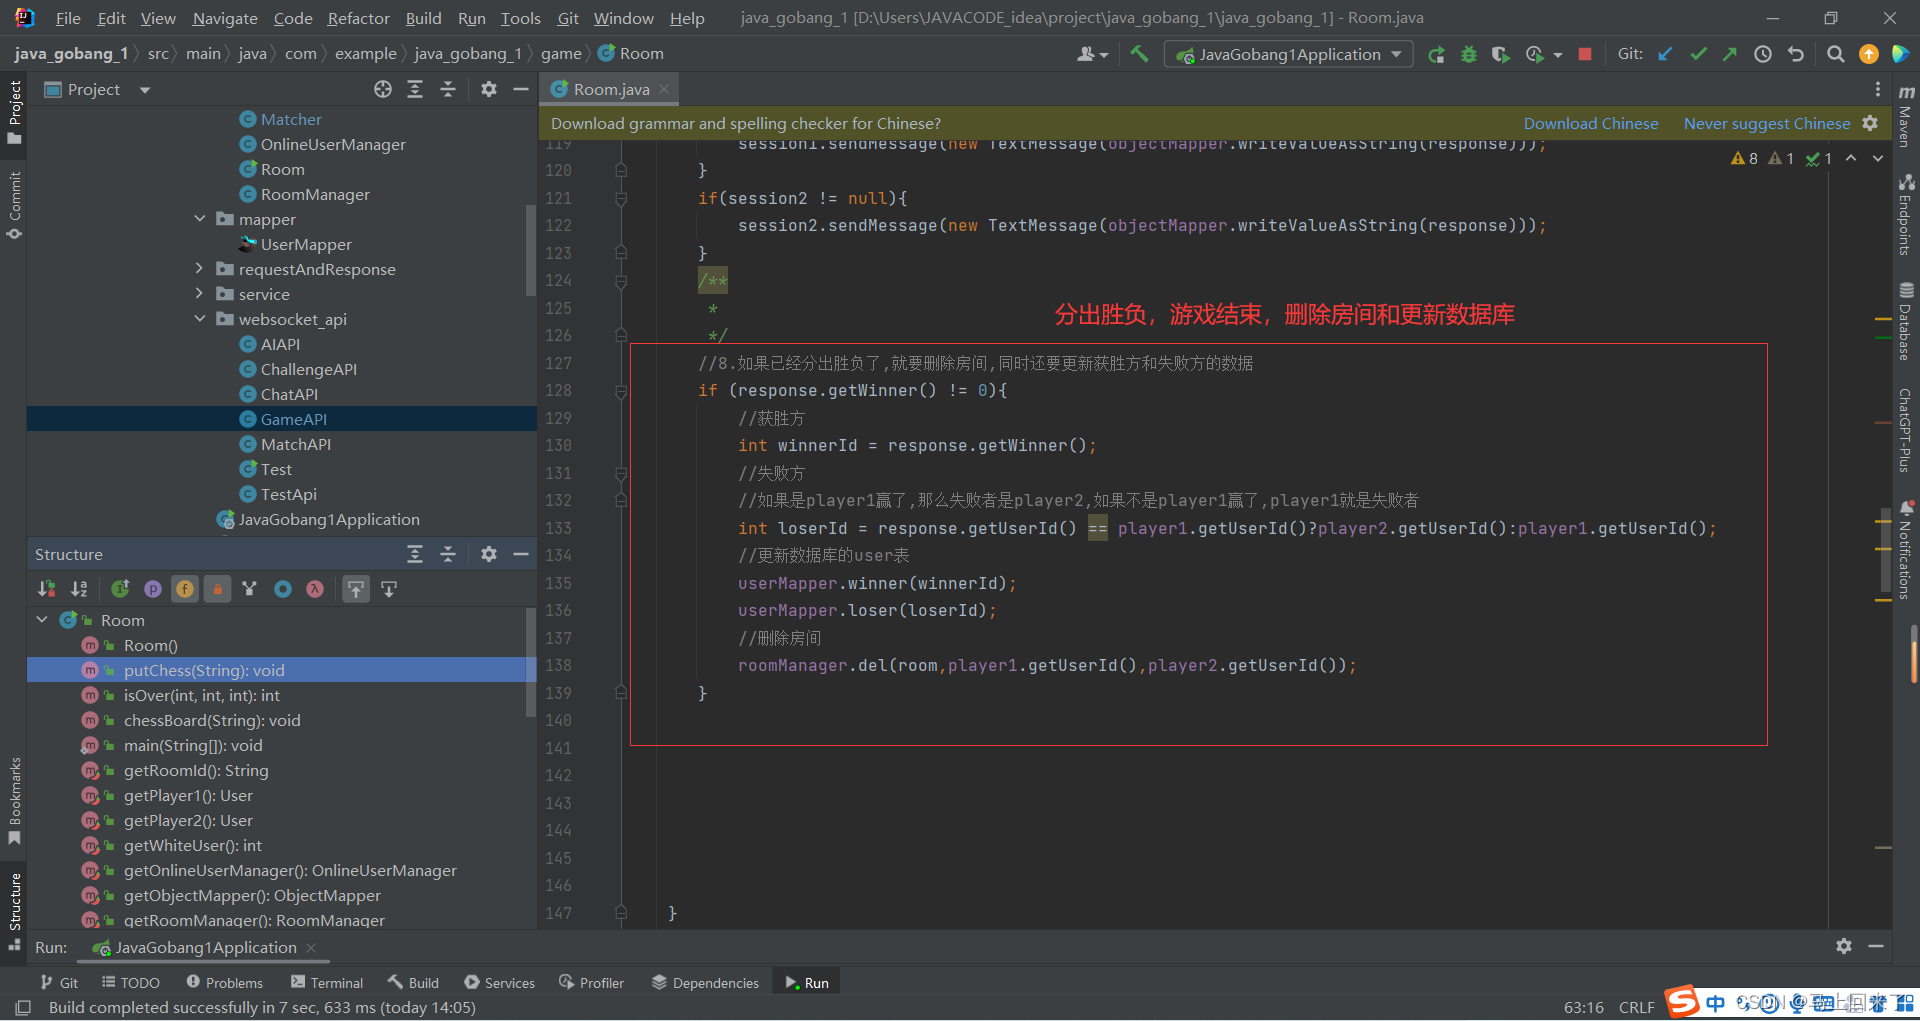
Task: Expand all nodes in the Structure panel
Action: [415, 554]
